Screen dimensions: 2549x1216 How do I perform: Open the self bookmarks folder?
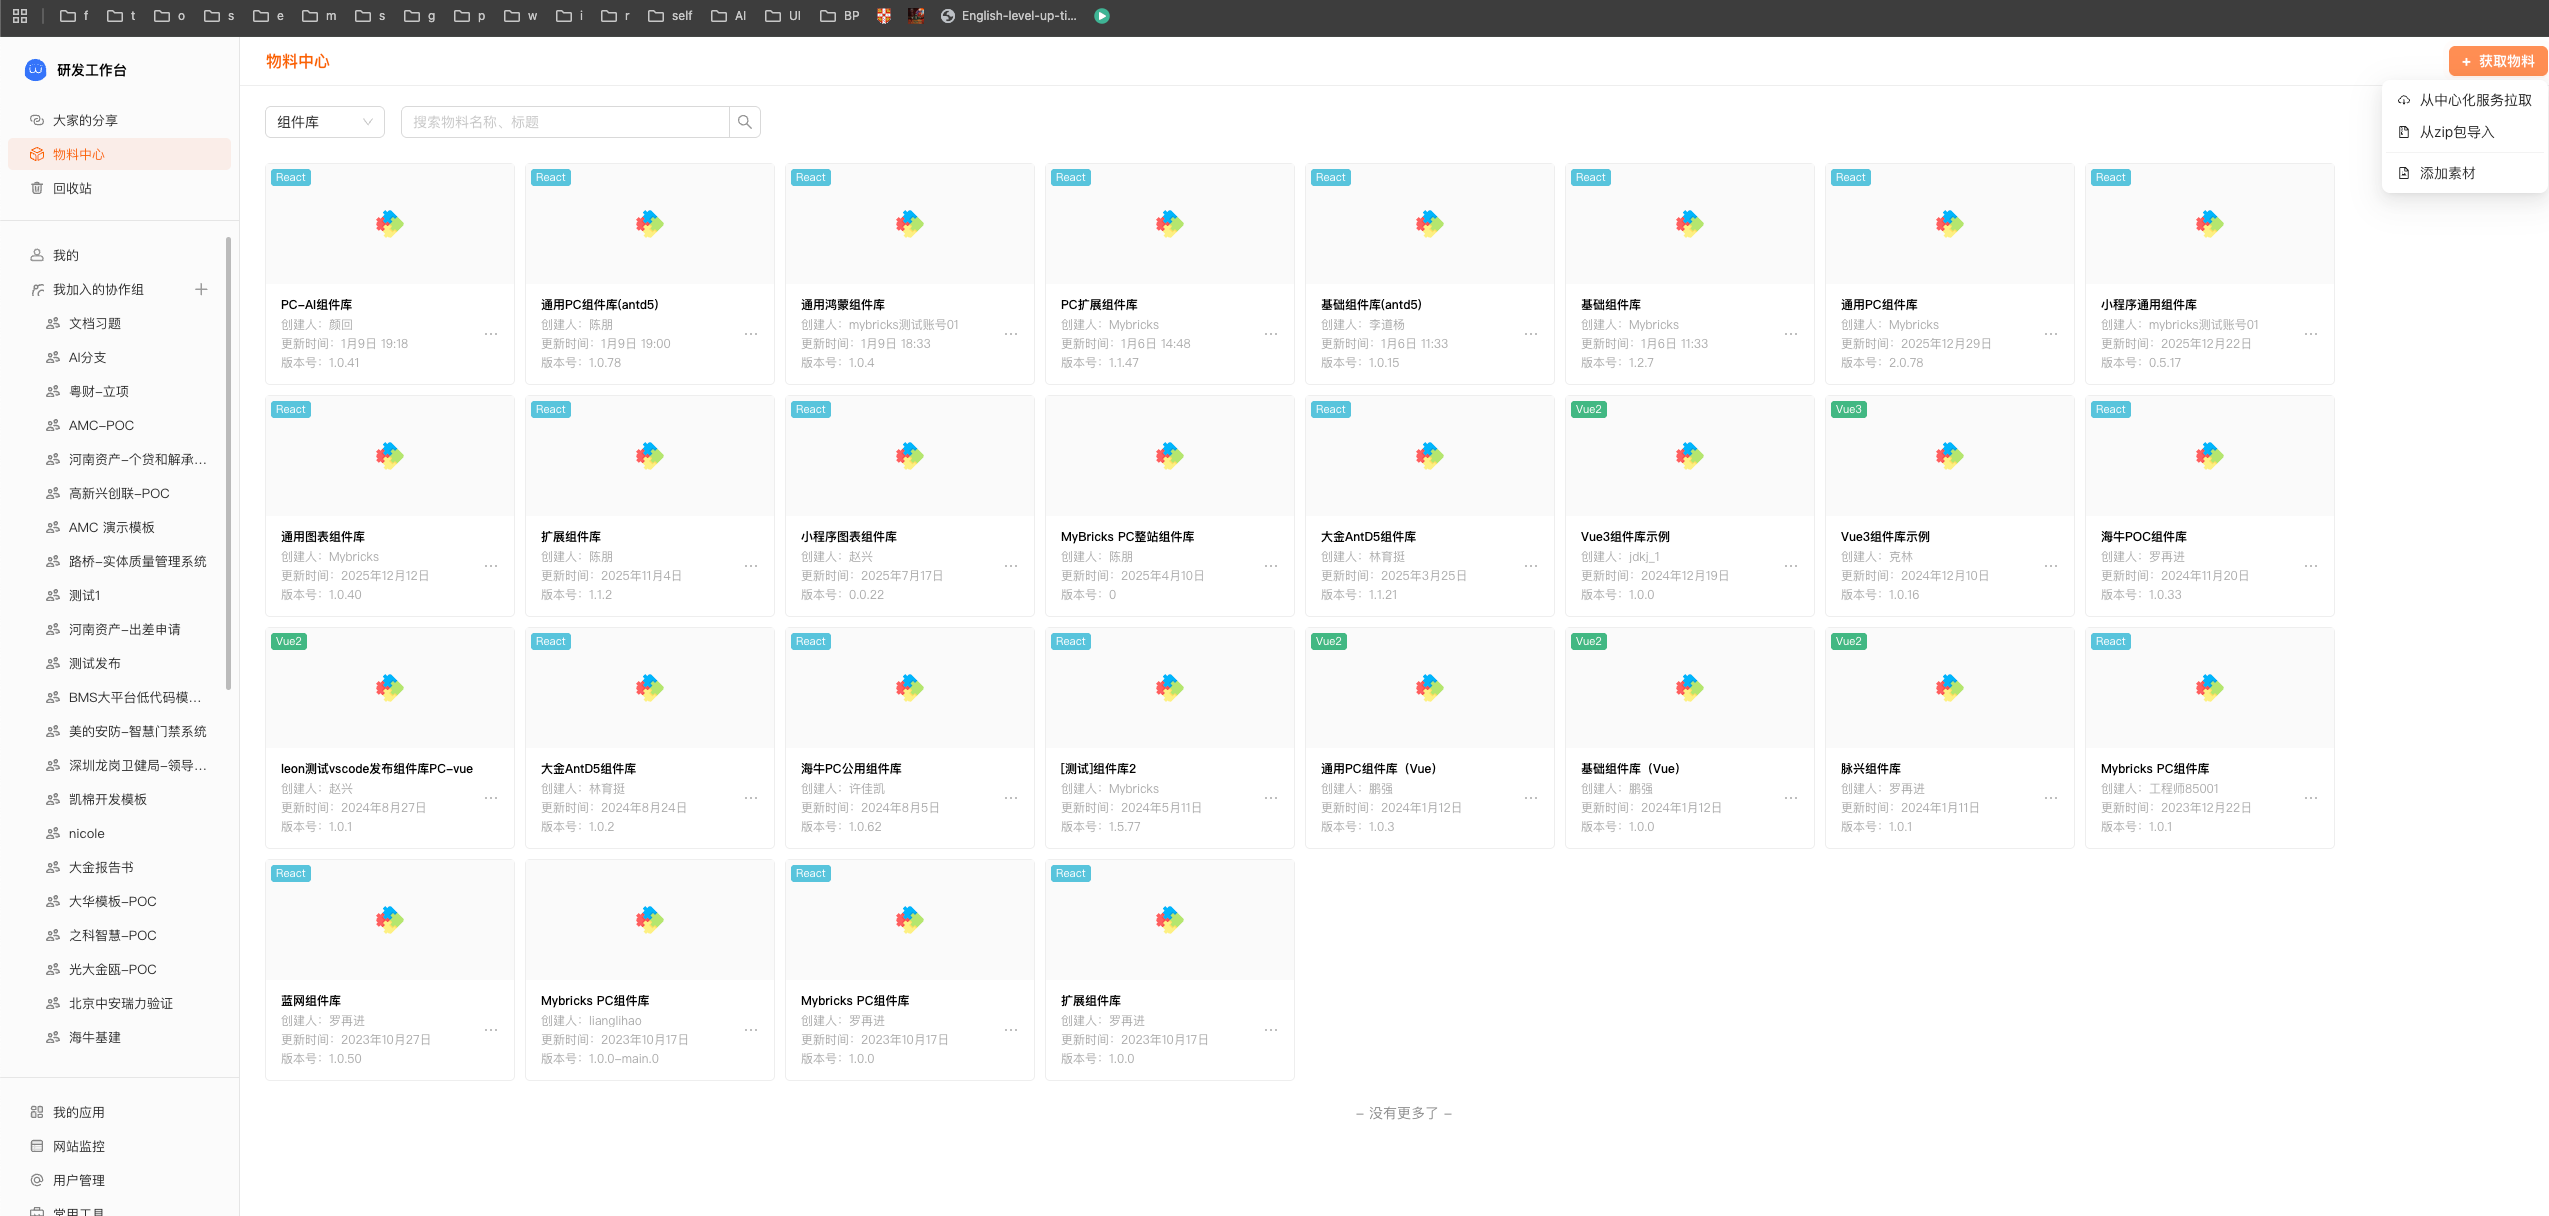pos(670,16)
